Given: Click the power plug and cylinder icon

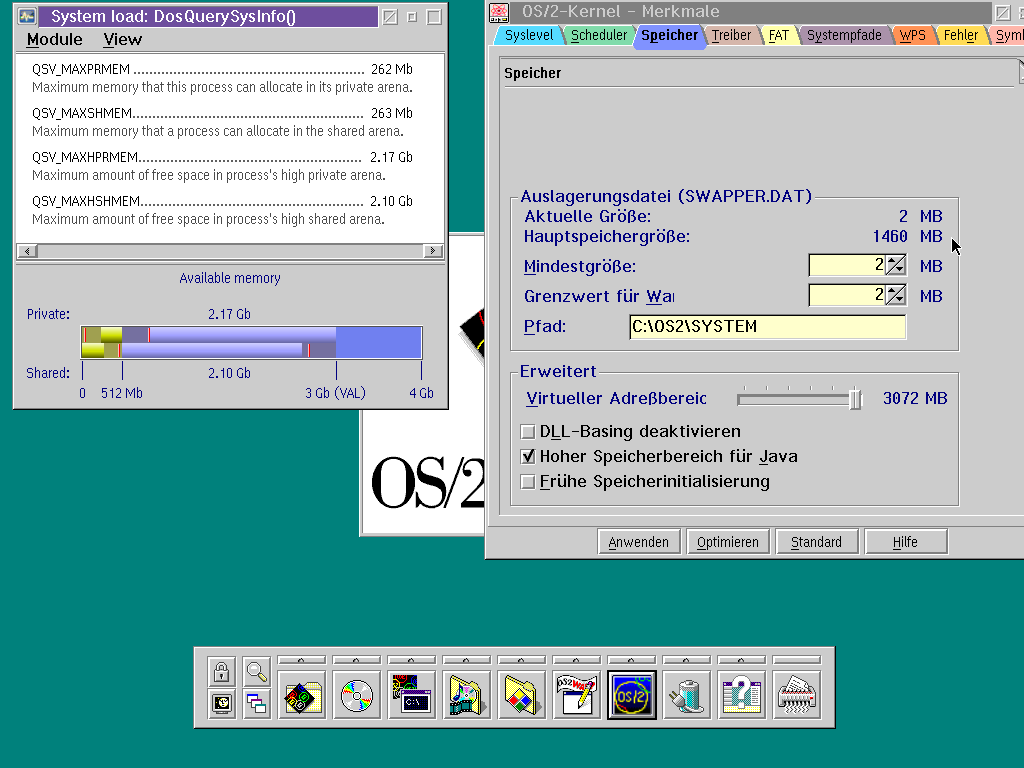Looking at the screenshot, I should pos(686,696).
